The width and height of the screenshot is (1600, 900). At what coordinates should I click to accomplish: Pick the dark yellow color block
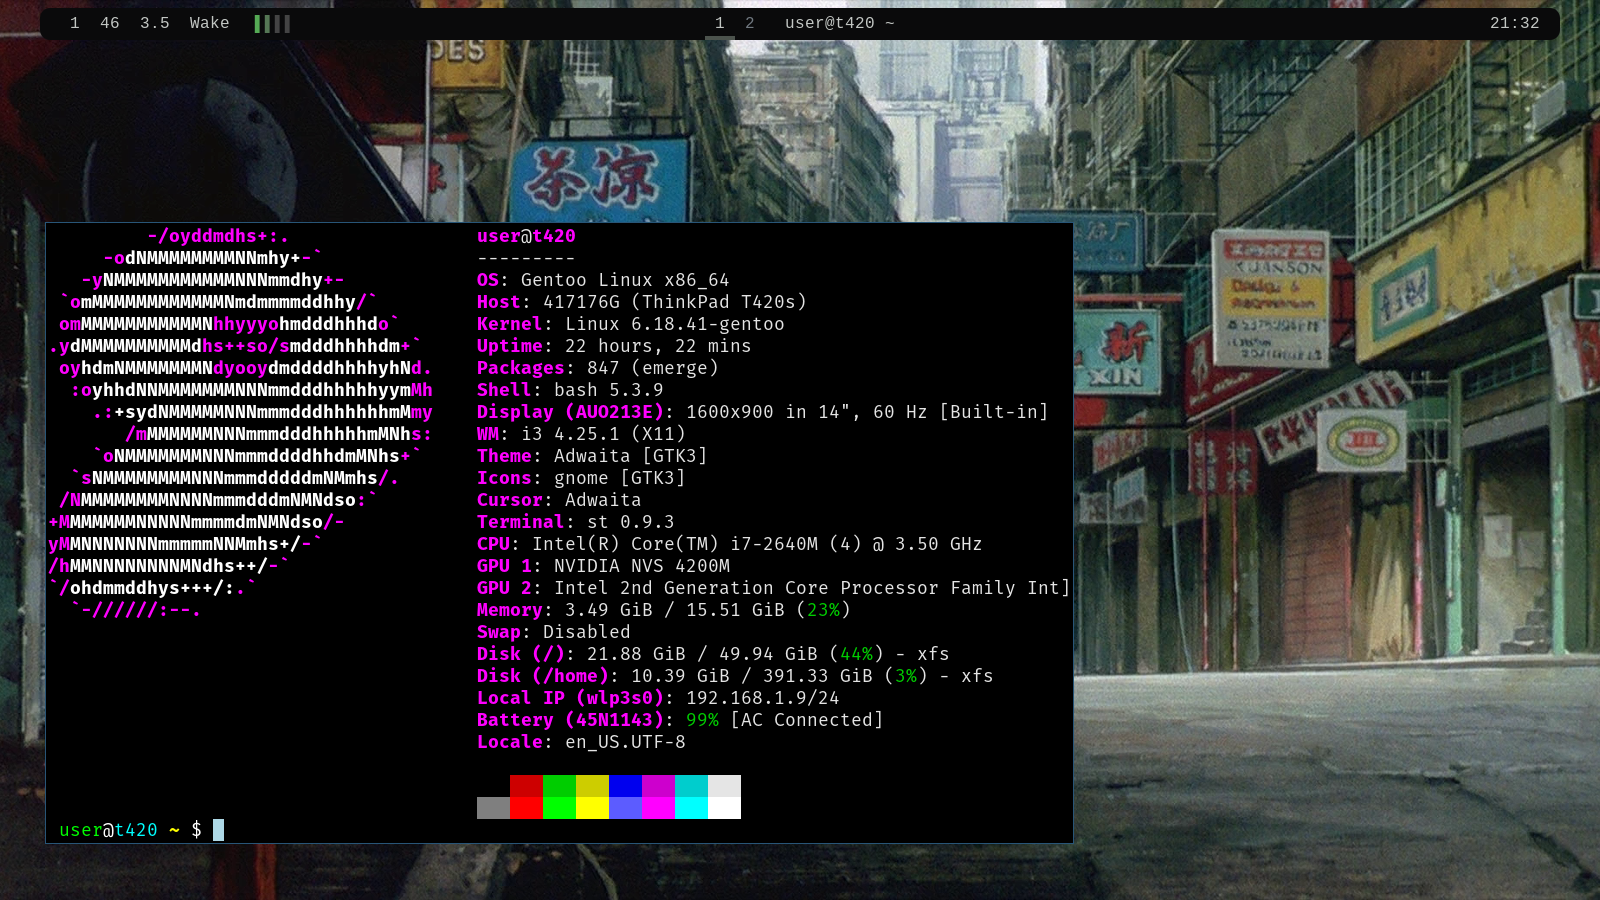(x=592, y=786)
